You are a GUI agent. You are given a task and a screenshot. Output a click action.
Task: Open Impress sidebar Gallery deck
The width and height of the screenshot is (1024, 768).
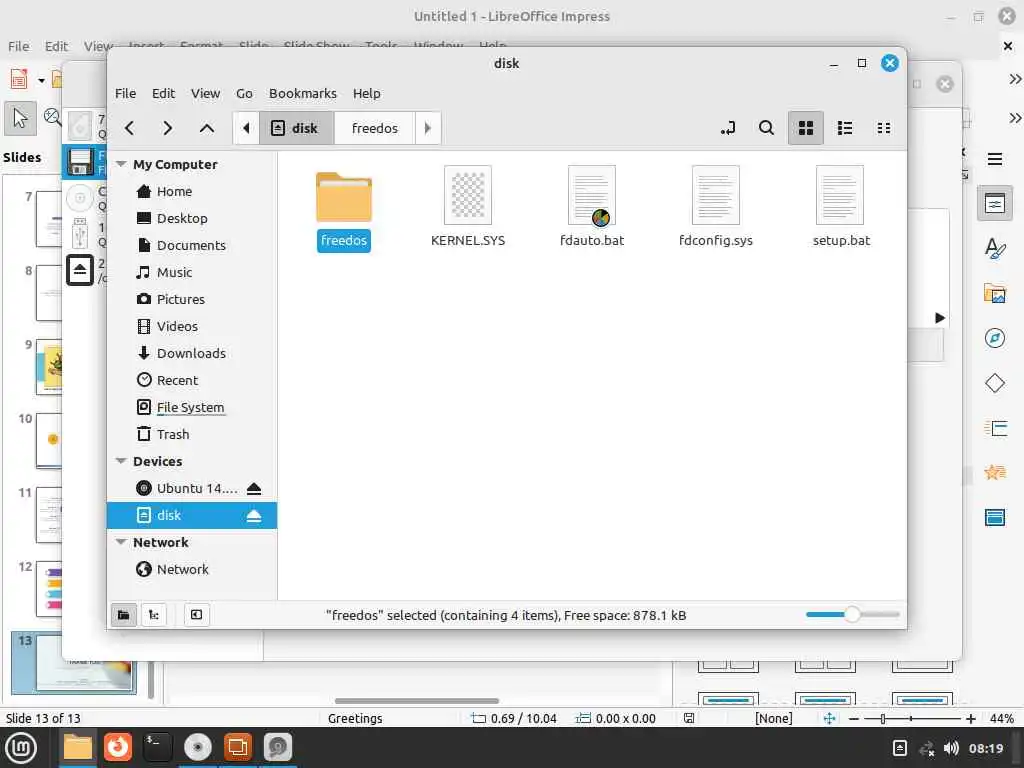pos(995,293)
